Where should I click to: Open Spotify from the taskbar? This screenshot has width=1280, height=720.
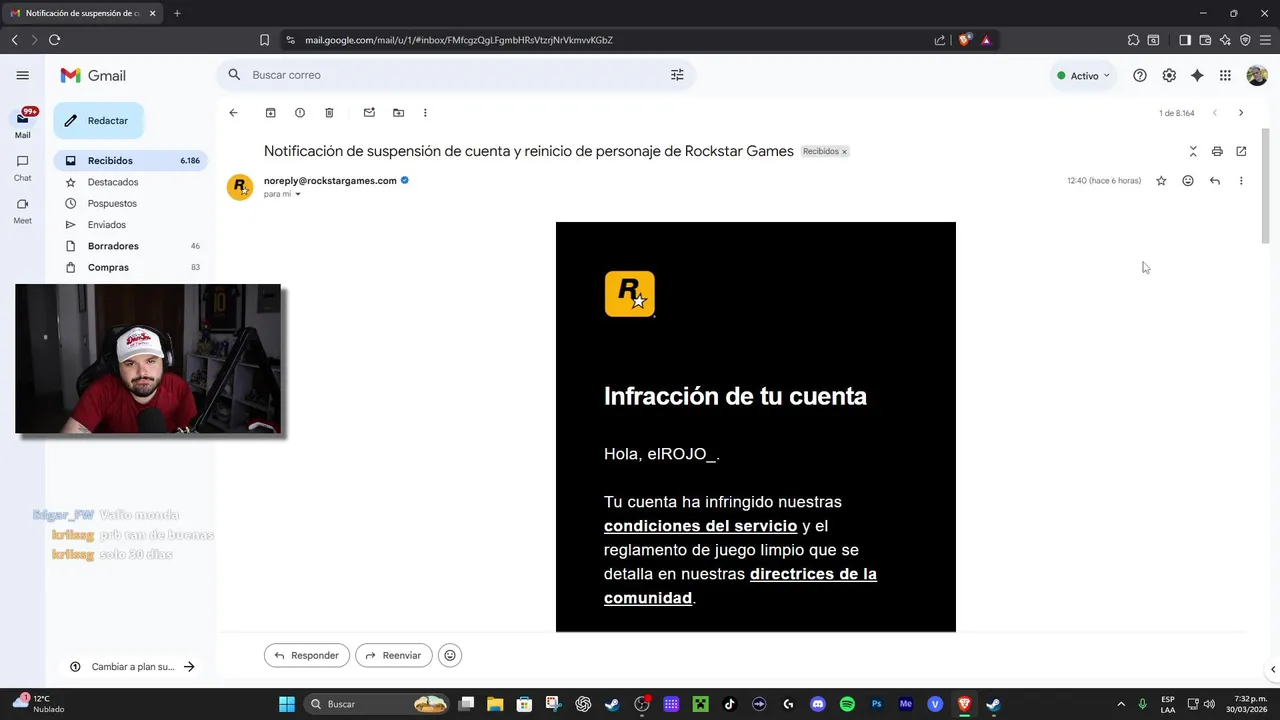[x=847, y=704]
